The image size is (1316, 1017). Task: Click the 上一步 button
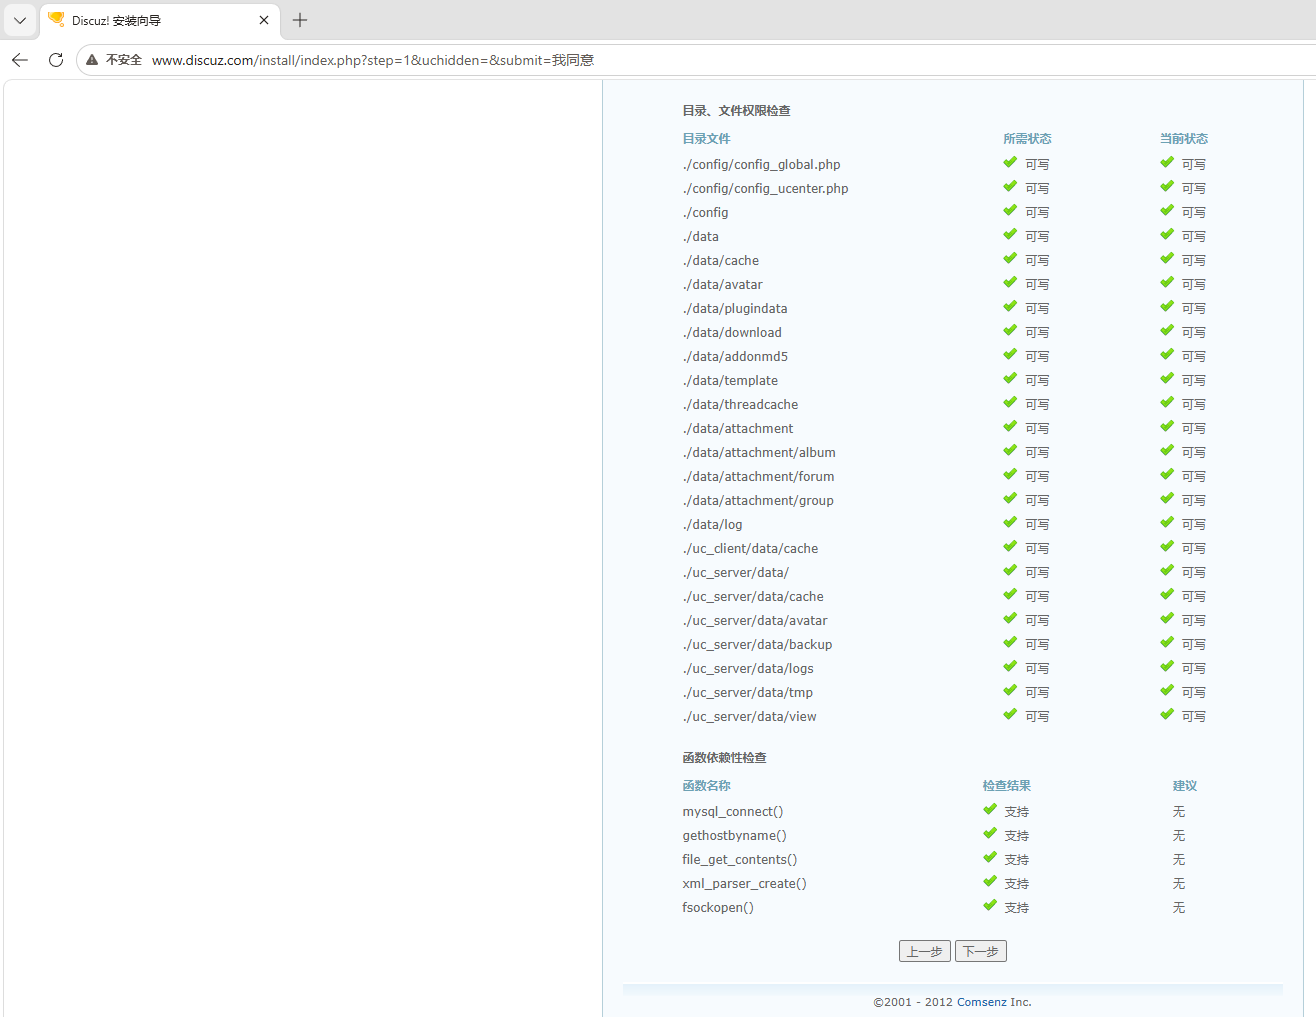pos(925,951)
